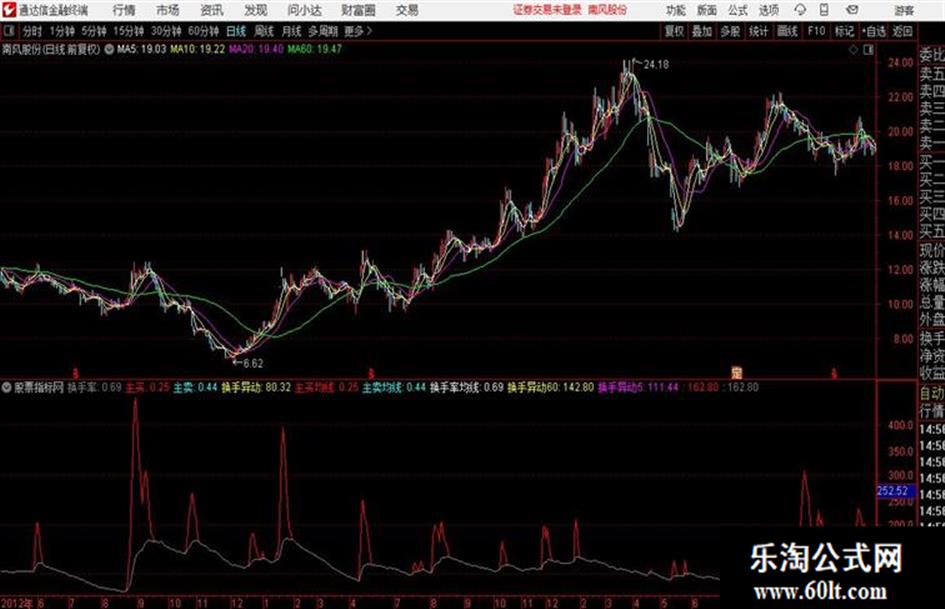
Task: Click the 现价 row in the right panel
Action: (932, 250)
